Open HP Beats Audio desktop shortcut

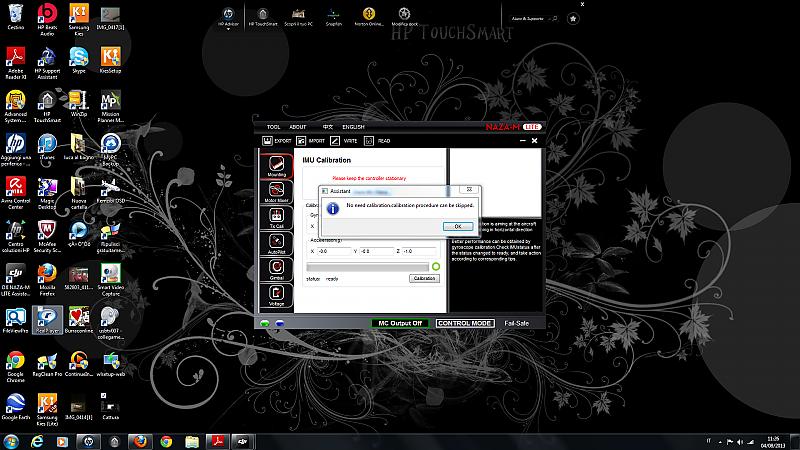tap(47, 19)
